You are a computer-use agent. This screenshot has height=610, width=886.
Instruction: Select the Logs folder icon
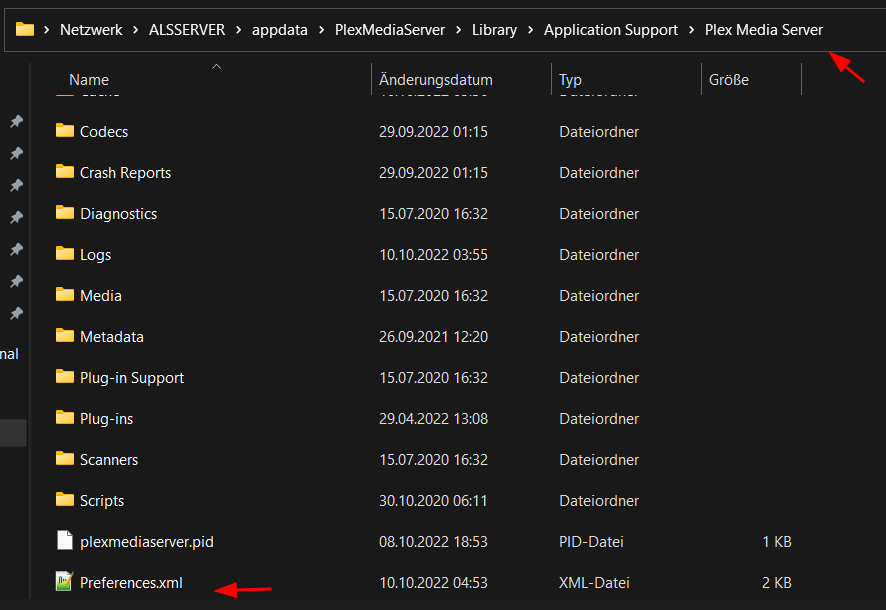[65, 254]
